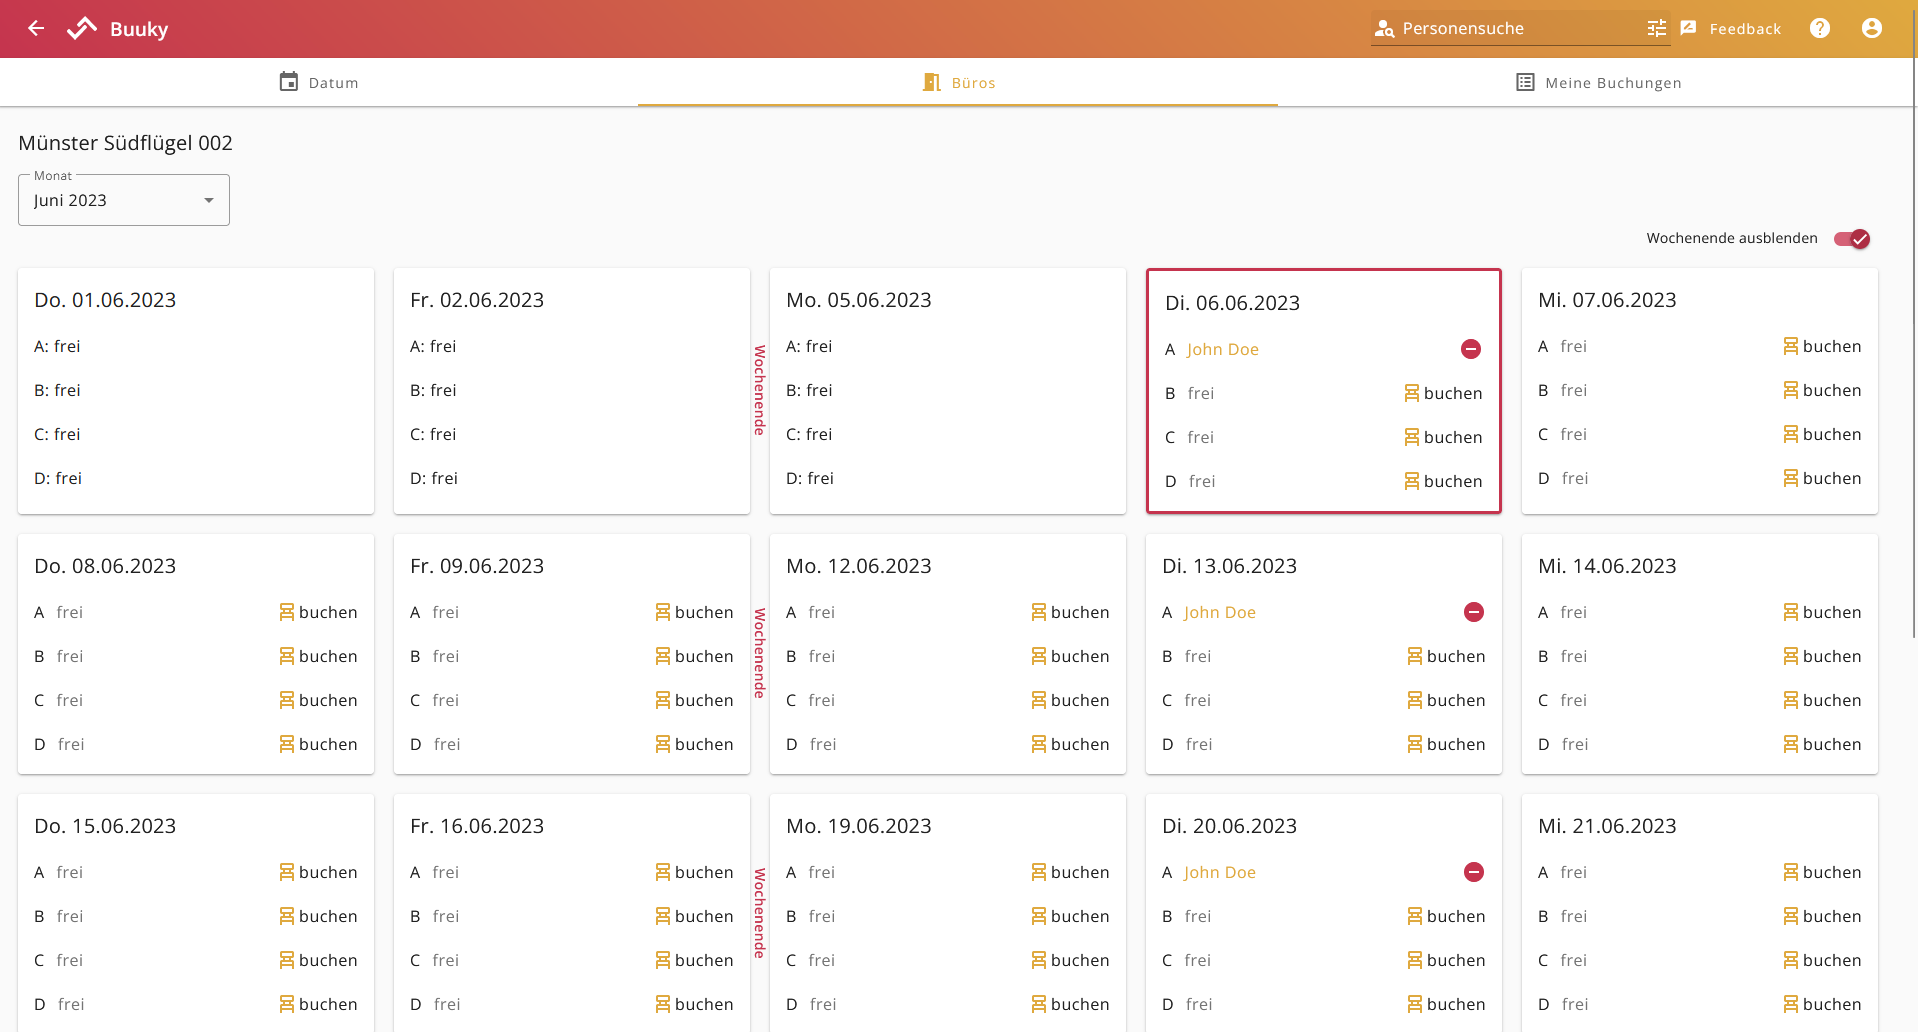
Task: Click 'Mi. 14.06.2023' card heading
Action: coord(1607,566)
